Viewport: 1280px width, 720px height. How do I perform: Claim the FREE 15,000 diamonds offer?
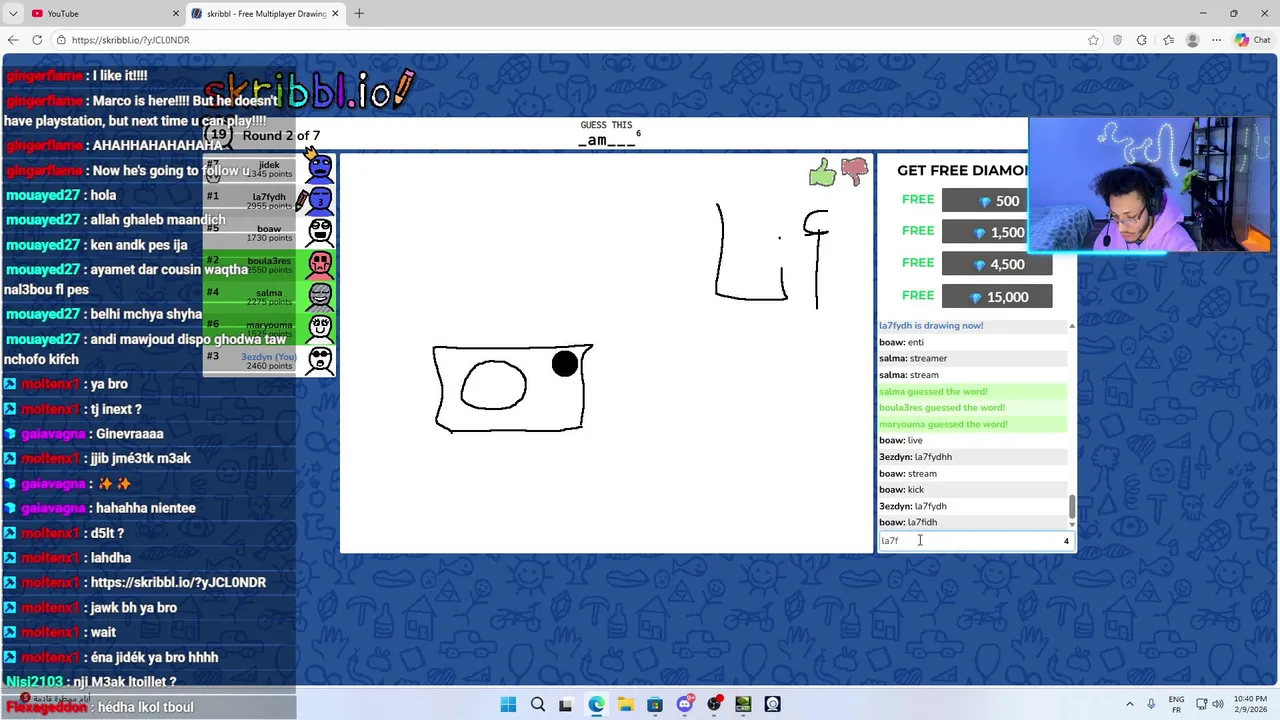(997, 297)
